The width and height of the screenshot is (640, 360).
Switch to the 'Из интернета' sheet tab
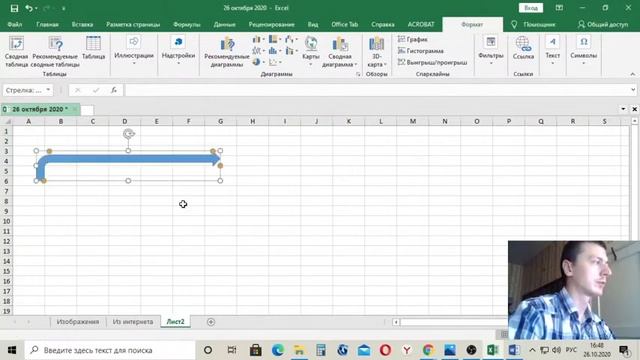pos(133,322)
